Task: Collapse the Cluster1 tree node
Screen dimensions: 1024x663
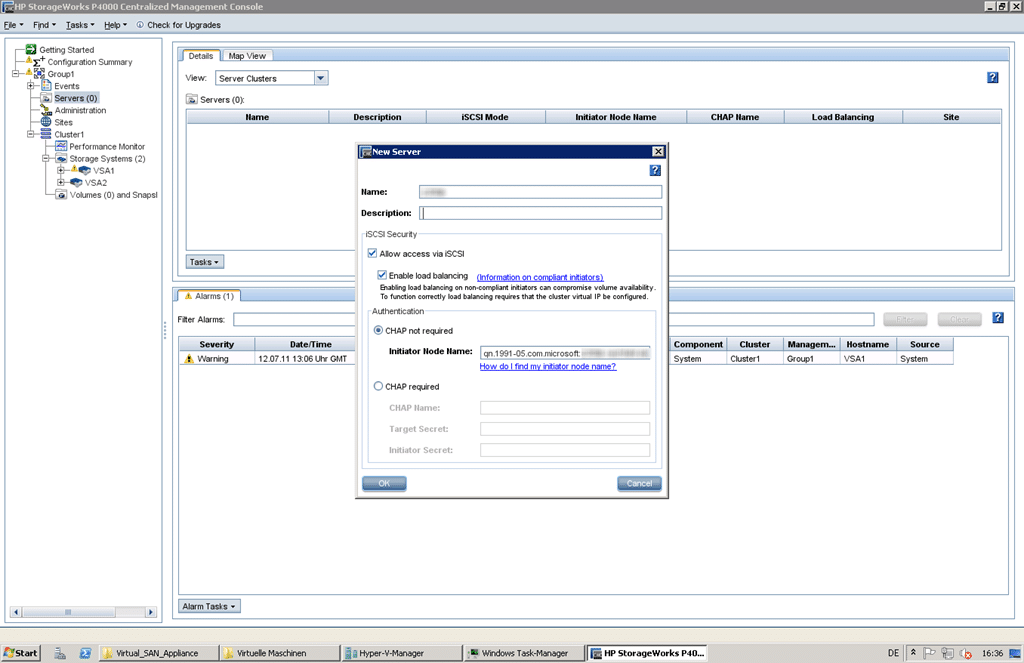Action: (30, 134)
